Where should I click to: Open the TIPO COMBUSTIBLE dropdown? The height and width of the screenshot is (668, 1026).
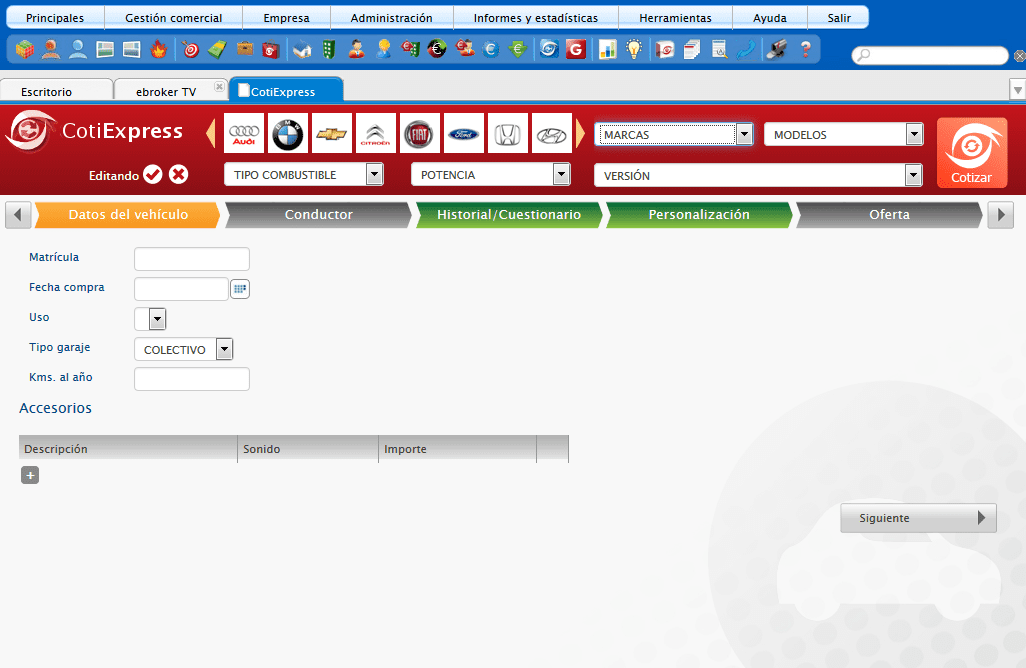(x=304, y=175)
